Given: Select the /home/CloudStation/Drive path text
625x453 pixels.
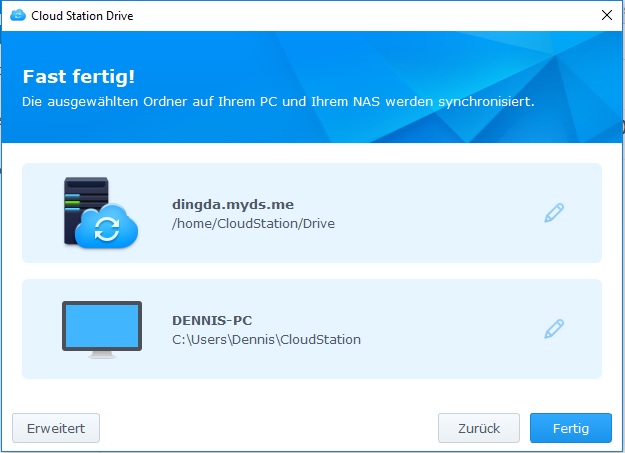Looking at the screenshot, I should click(x=254, y=223).
